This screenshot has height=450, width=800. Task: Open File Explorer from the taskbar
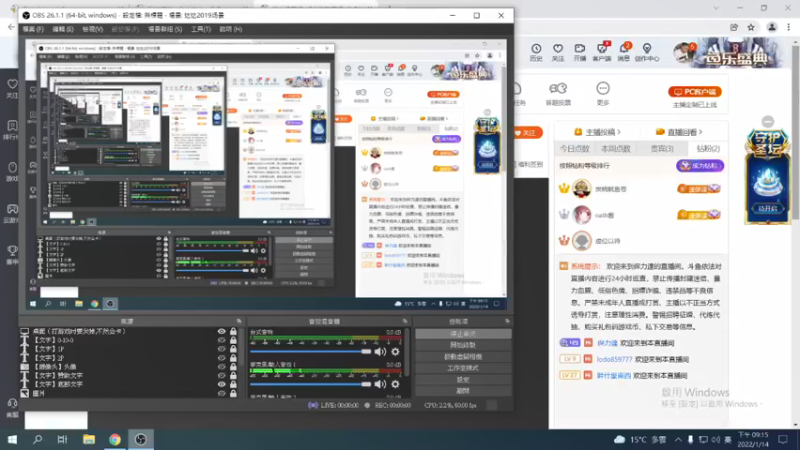pyautogui.click(x=89, y=439)
